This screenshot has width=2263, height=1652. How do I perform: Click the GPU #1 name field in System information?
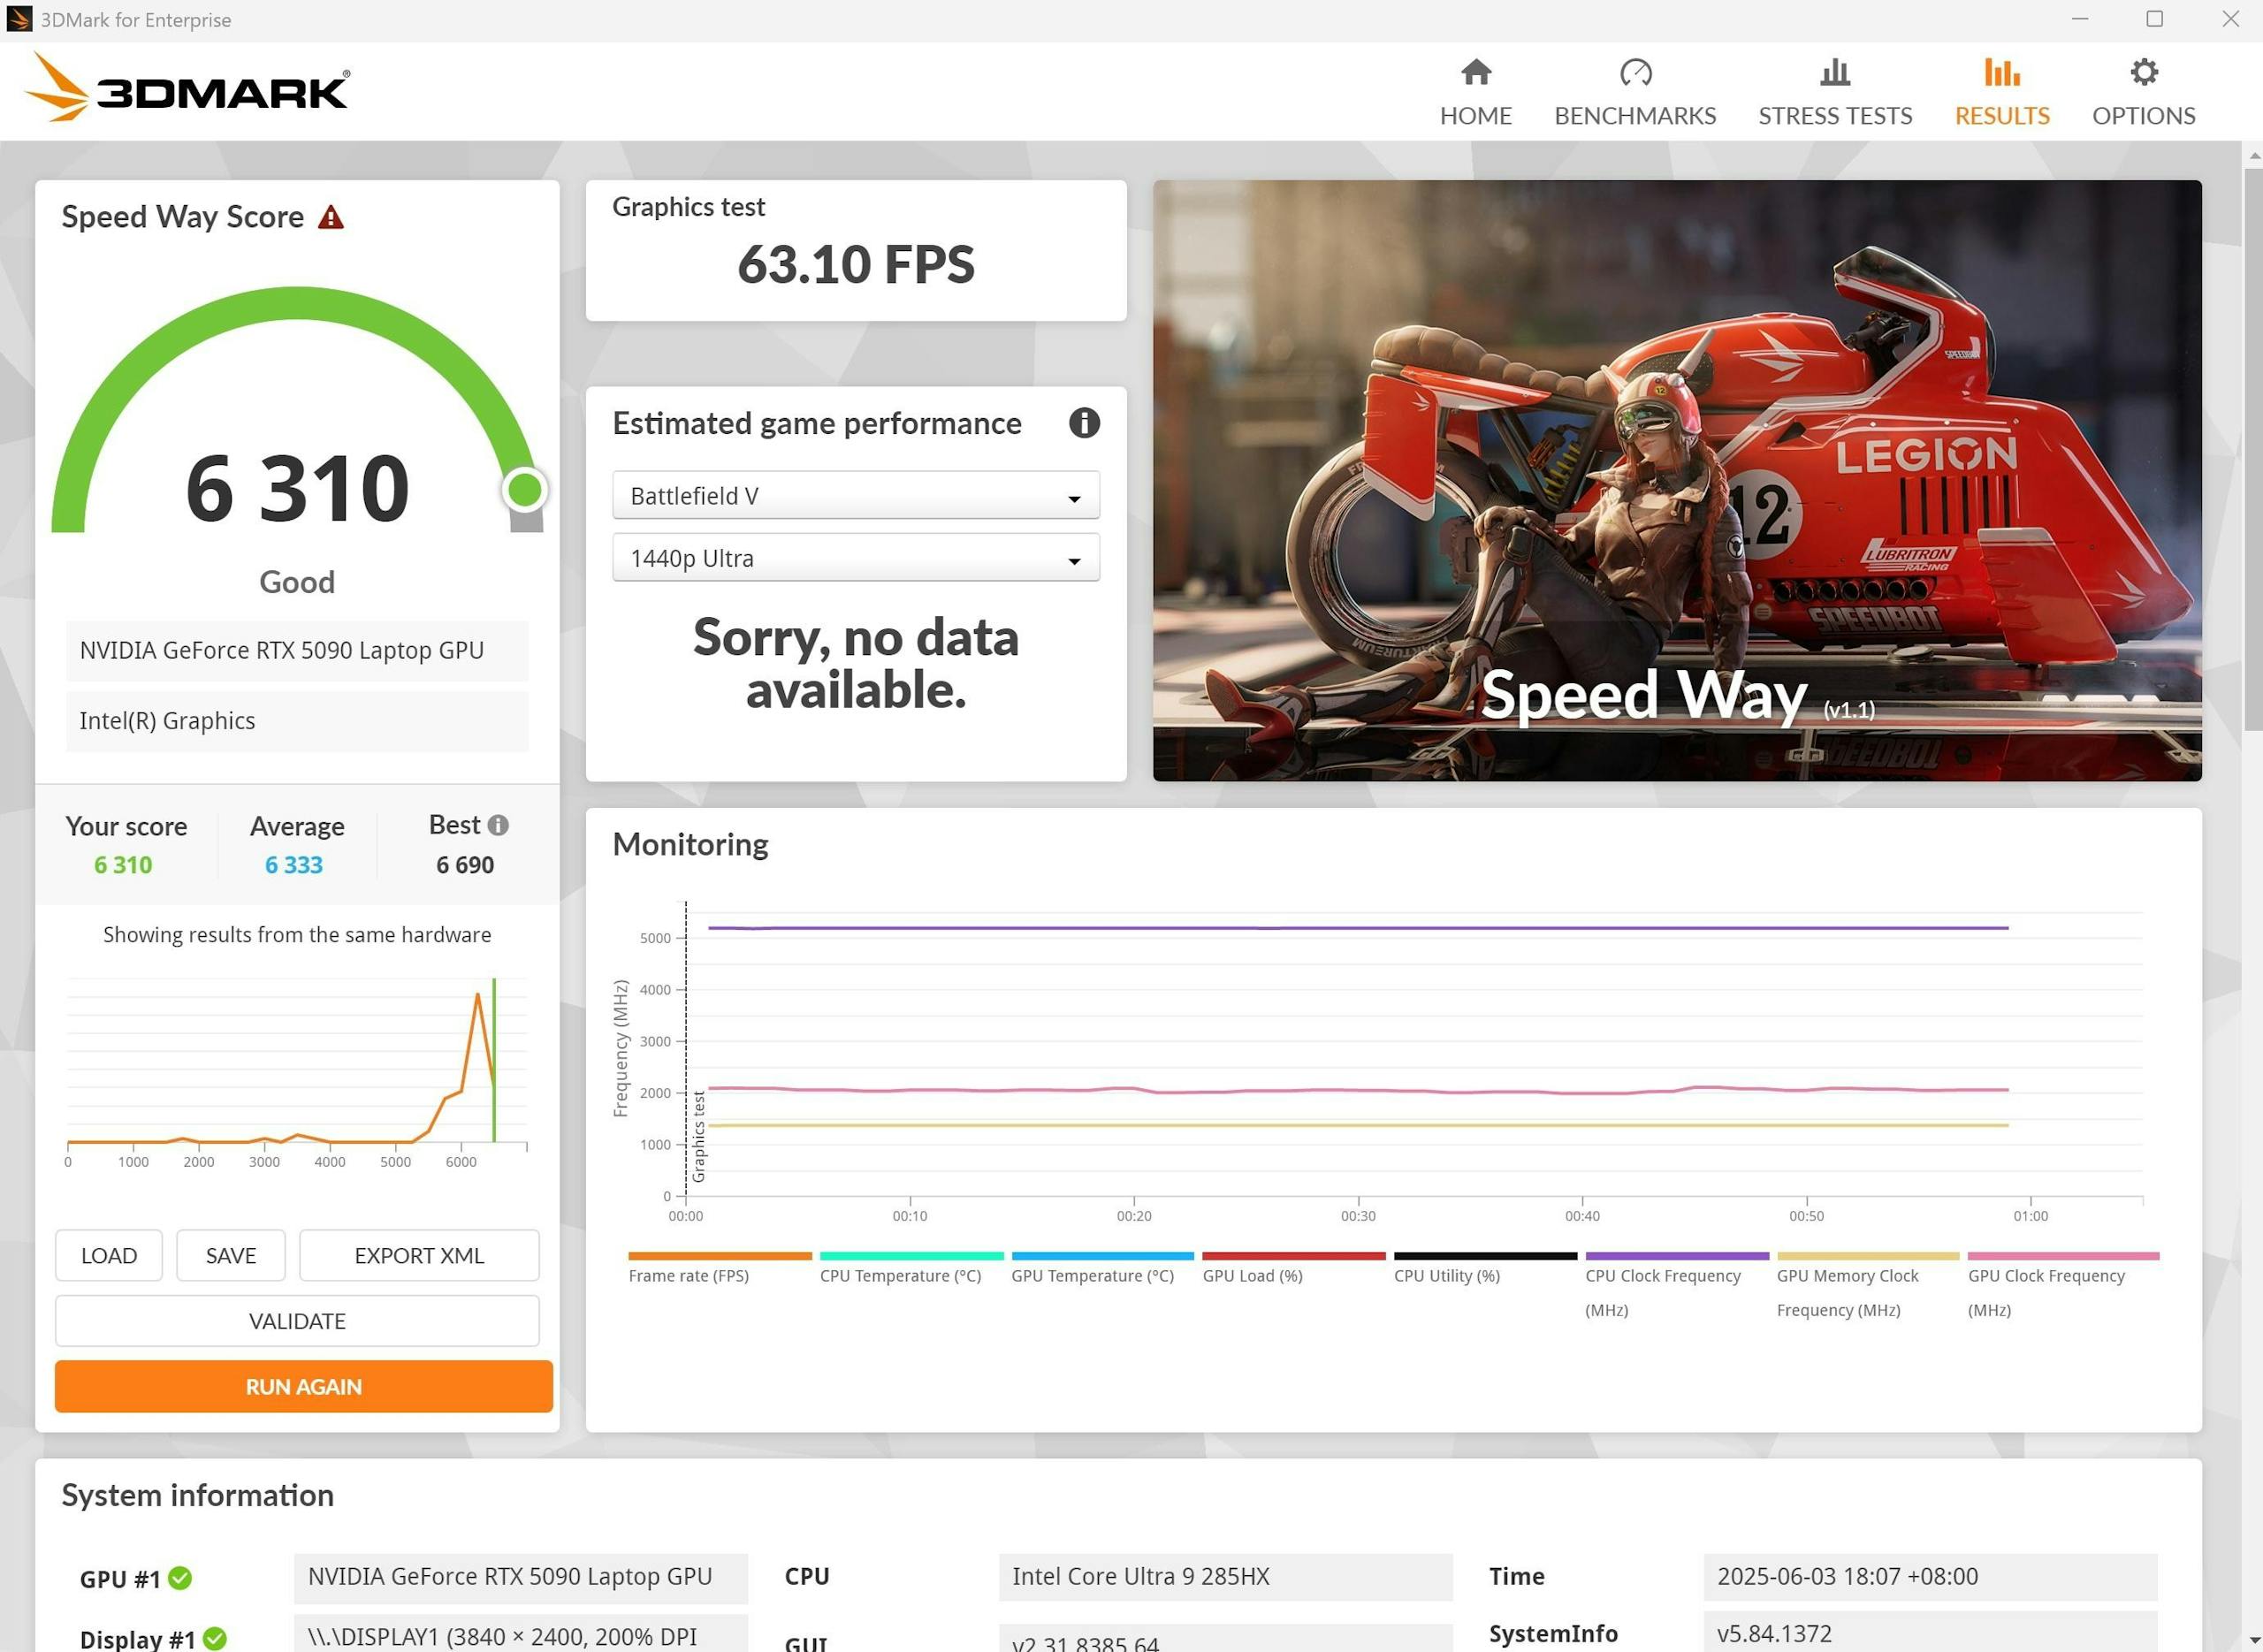(x=521, y=1577)
